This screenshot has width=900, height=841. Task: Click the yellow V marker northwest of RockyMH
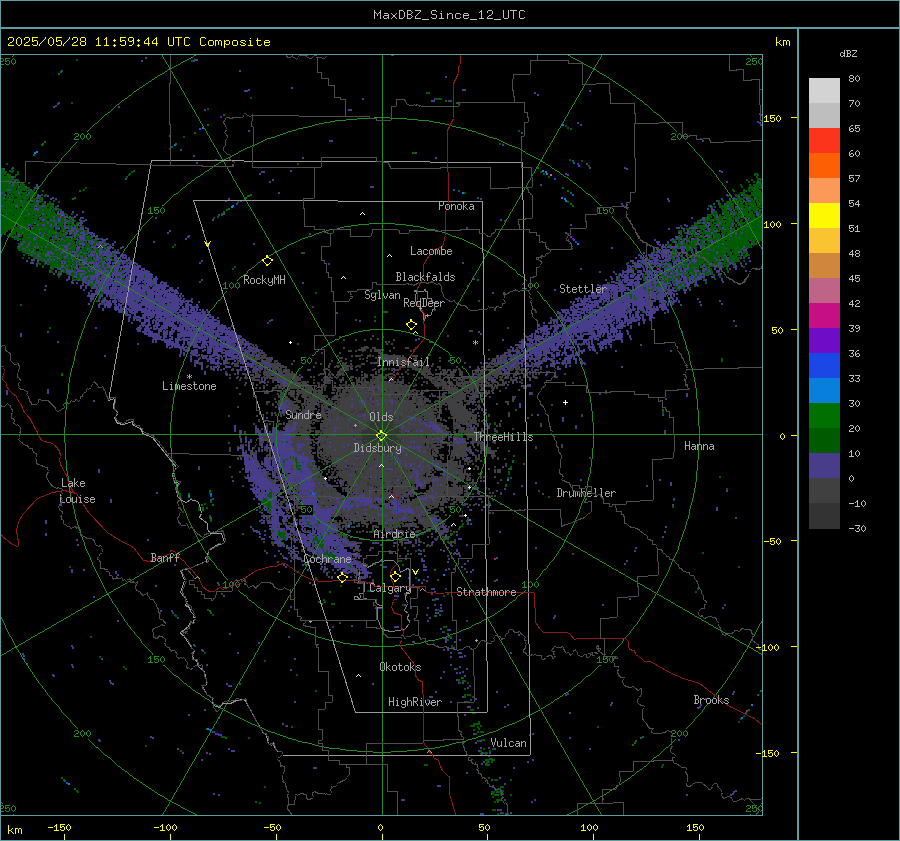pyautogui.click(x=208, y=244)
